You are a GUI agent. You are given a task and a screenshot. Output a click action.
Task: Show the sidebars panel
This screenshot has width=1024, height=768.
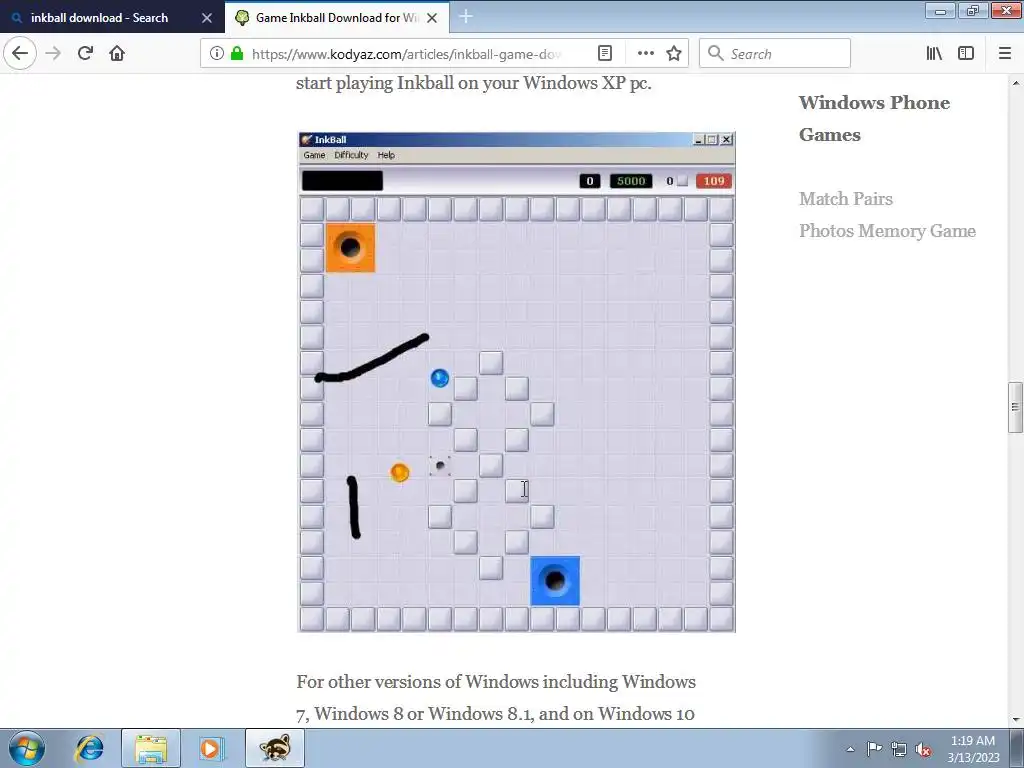(966, 54)
